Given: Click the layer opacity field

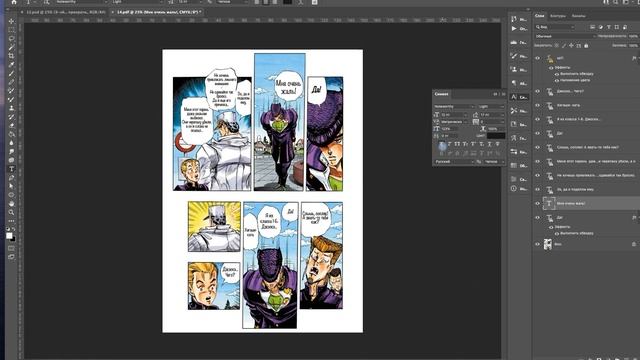Looking at the screenshot, I should click(633, 36).
